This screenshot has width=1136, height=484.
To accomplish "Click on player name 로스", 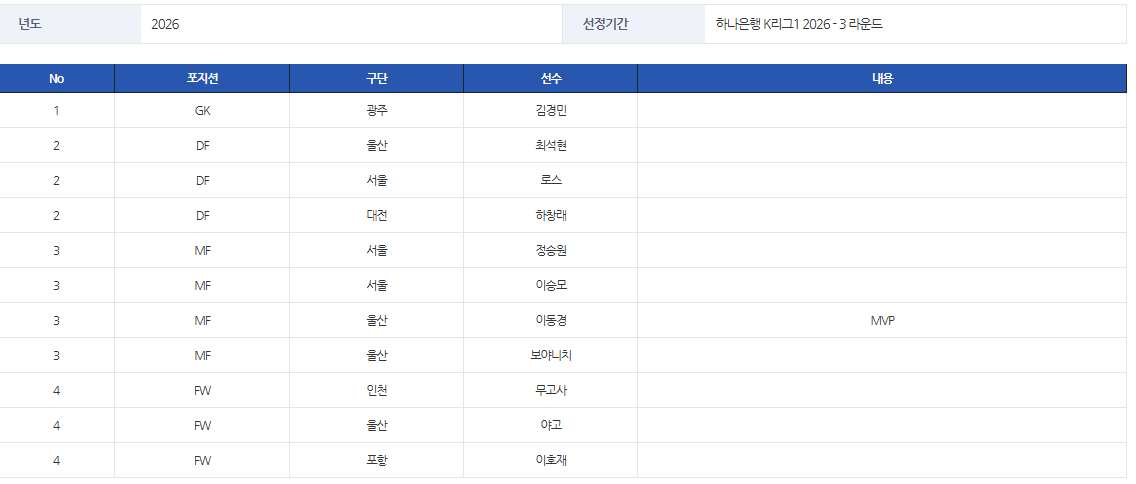I will click(551, 181).
